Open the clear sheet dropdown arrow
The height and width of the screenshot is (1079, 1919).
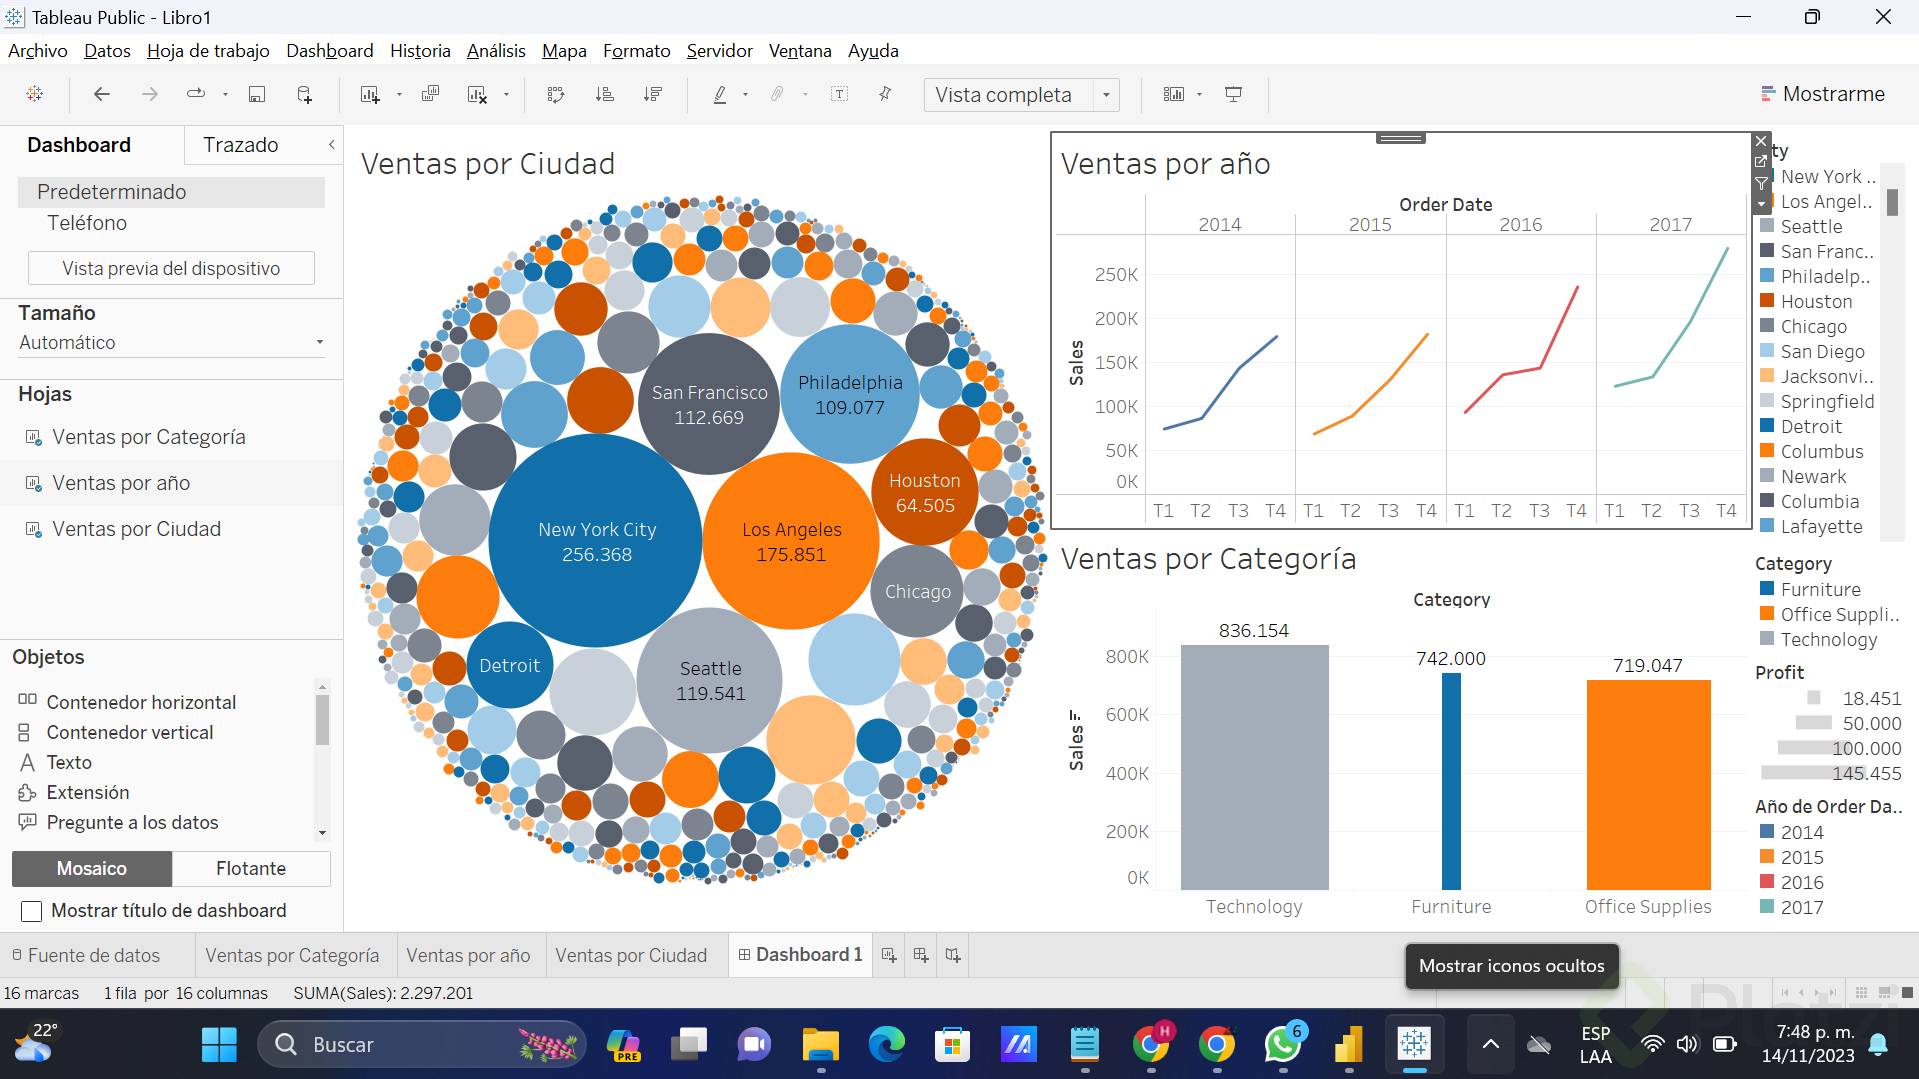506,94
